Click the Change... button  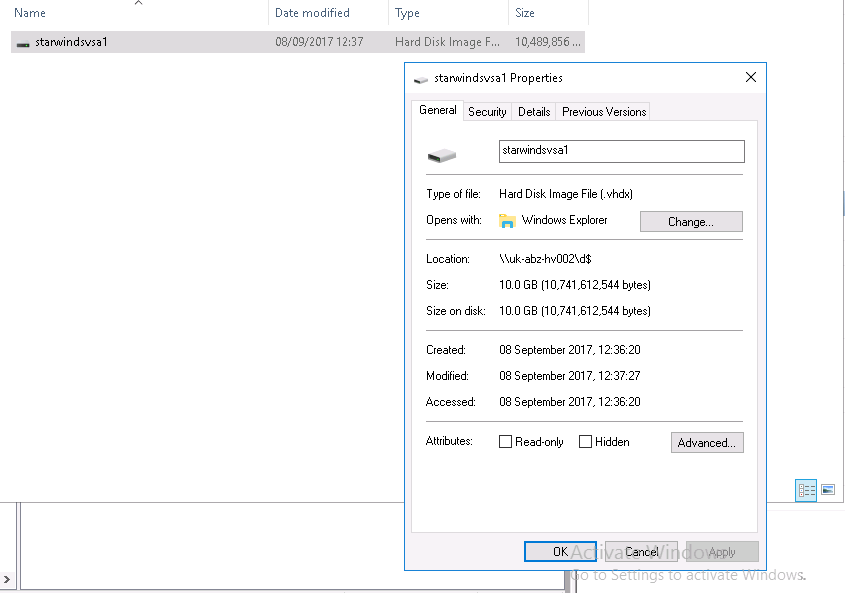tap(691, 222)
